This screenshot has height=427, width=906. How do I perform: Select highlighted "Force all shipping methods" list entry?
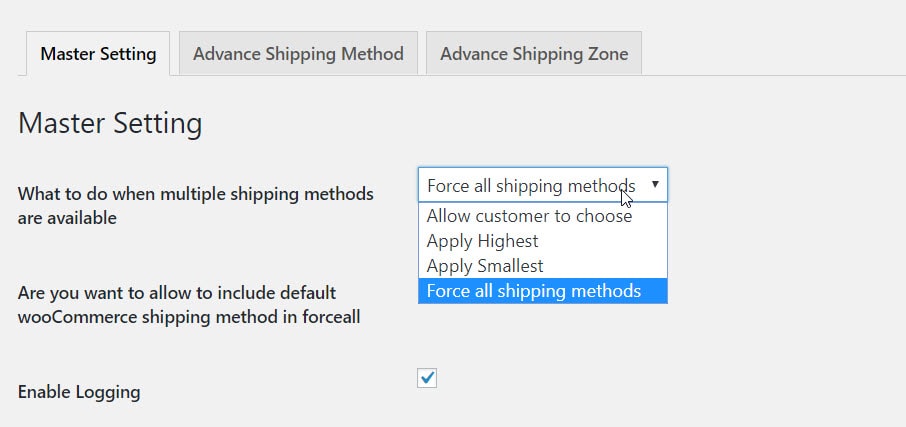click(533, 291)
